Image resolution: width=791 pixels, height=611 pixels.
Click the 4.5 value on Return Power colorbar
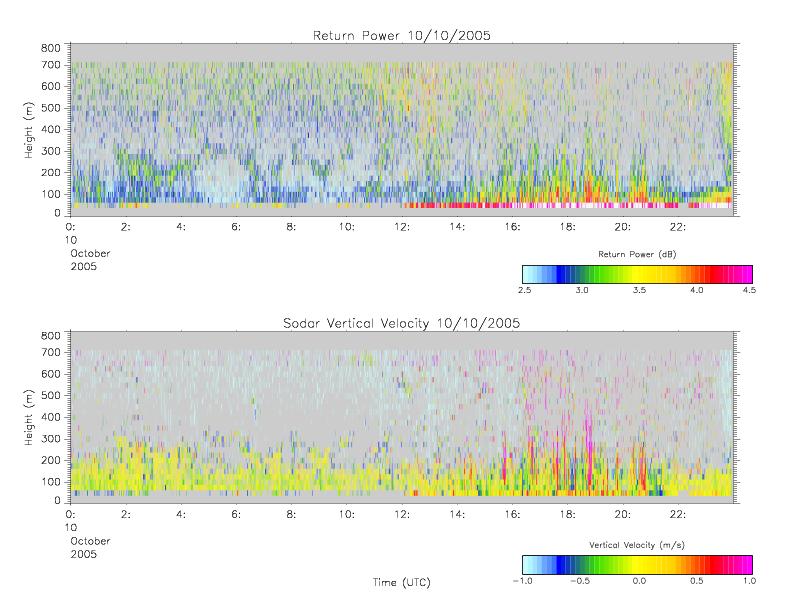[749, 290]
